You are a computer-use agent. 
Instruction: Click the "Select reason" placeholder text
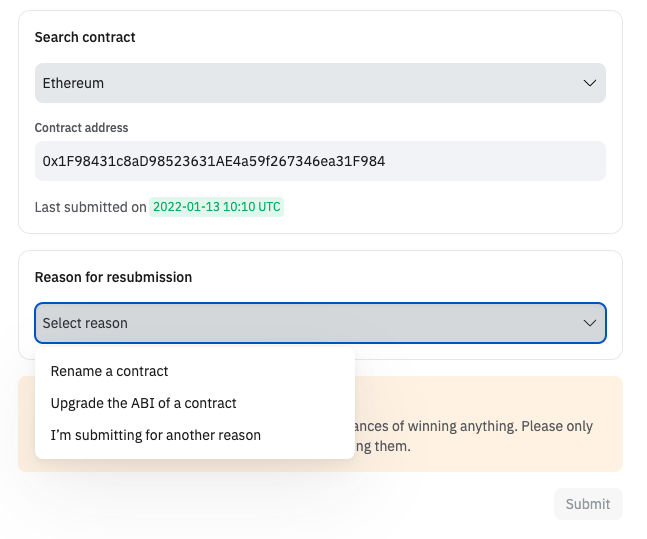[x=85, y=323]
